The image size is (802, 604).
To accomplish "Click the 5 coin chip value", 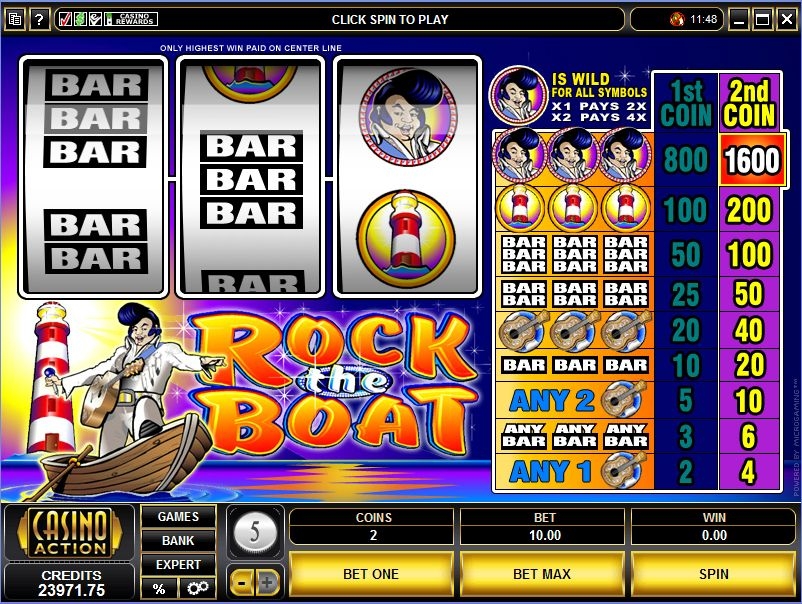I will click(x=255, y=532).
